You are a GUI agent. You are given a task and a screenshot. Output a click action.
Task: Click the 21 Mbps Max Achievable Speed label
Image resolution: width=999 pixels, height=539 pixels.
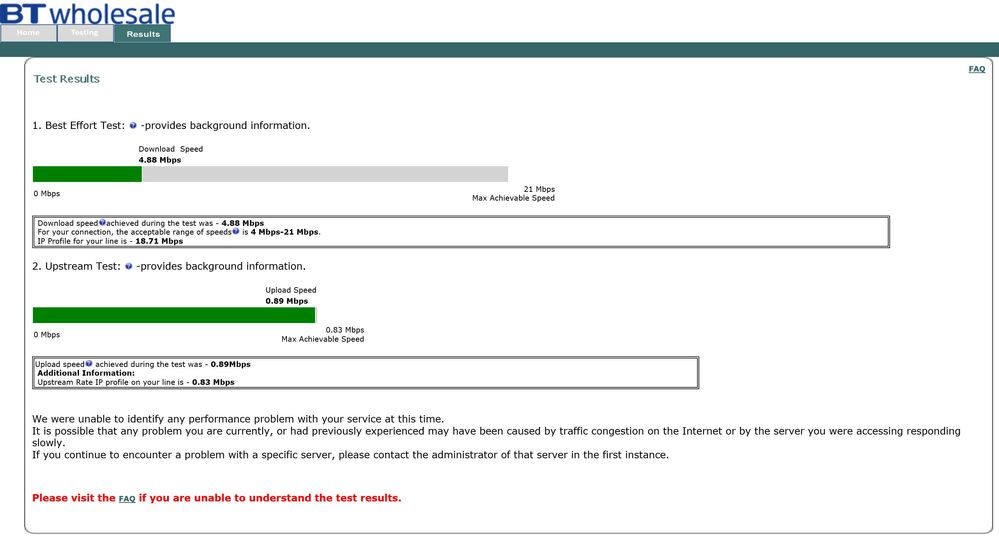click(514, 194)
